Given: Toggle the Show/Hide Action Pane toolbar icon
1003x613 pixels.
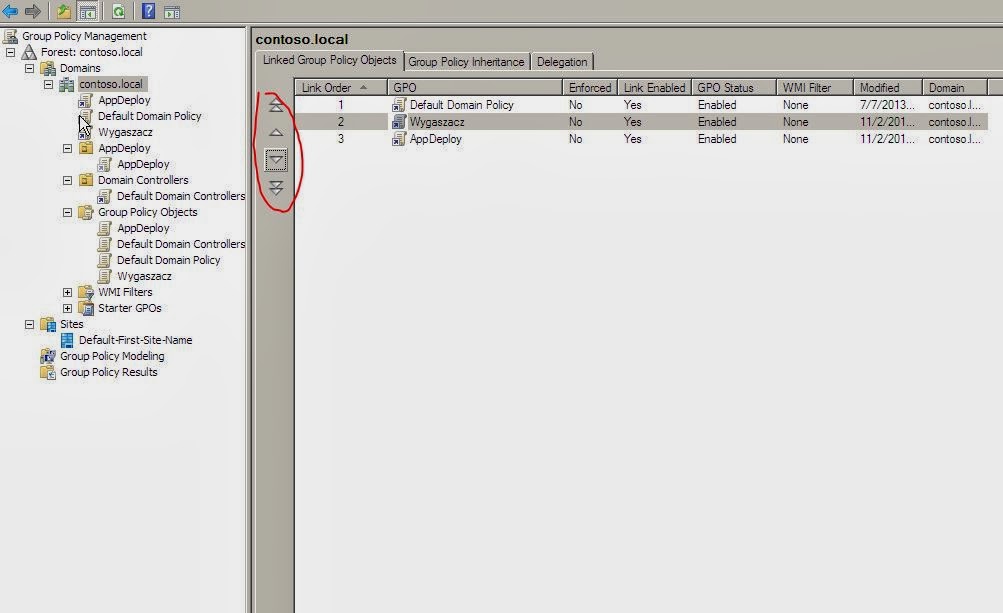Looking at the screenshot, I should pos(171,12).
